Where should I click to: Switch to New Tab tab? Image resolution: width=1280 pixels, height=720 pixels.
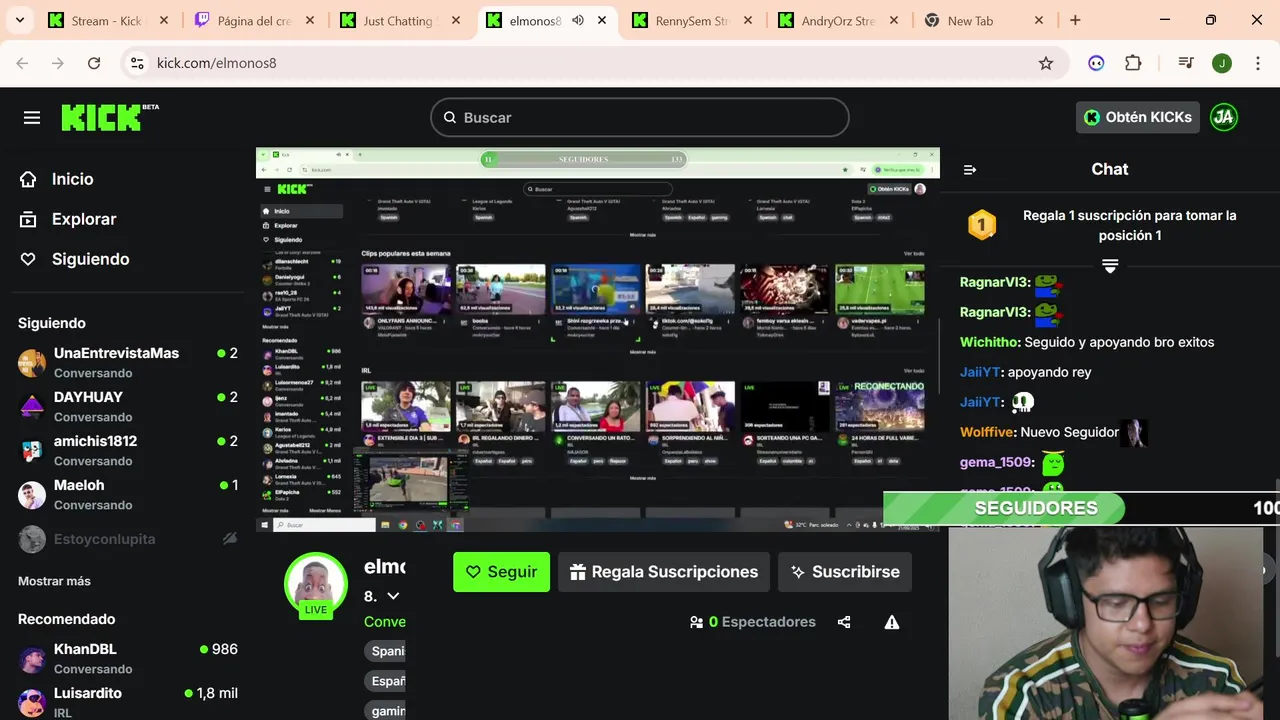[984, 20]
